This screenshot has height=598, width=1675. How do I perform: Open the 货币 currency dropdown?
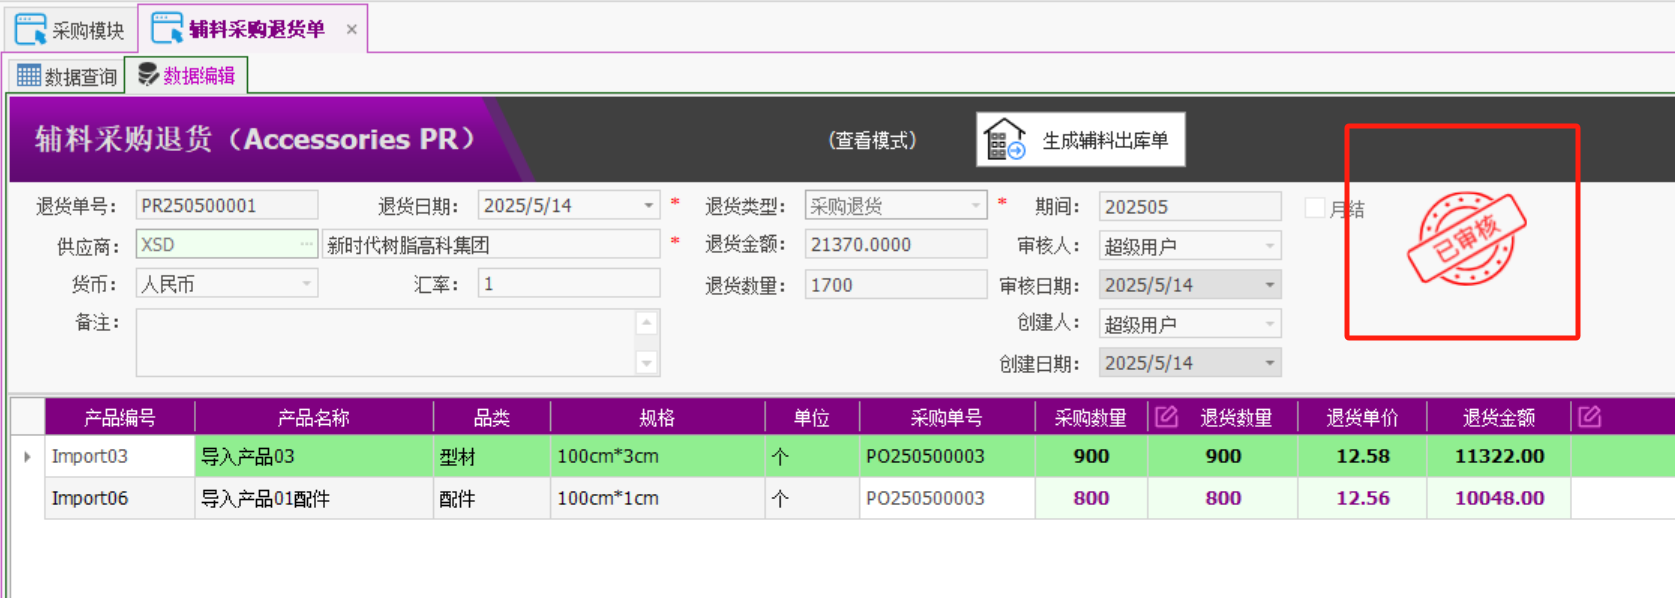click(306, 285)
